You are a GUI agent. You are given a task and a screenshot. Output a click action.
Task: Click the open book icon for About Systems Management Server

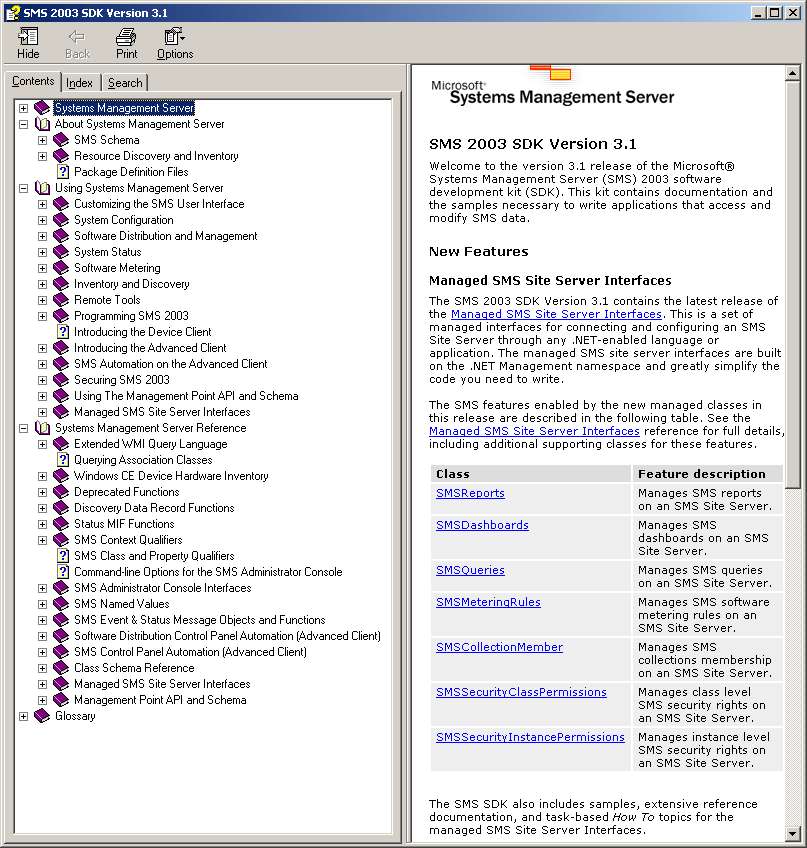pos(42,124)
